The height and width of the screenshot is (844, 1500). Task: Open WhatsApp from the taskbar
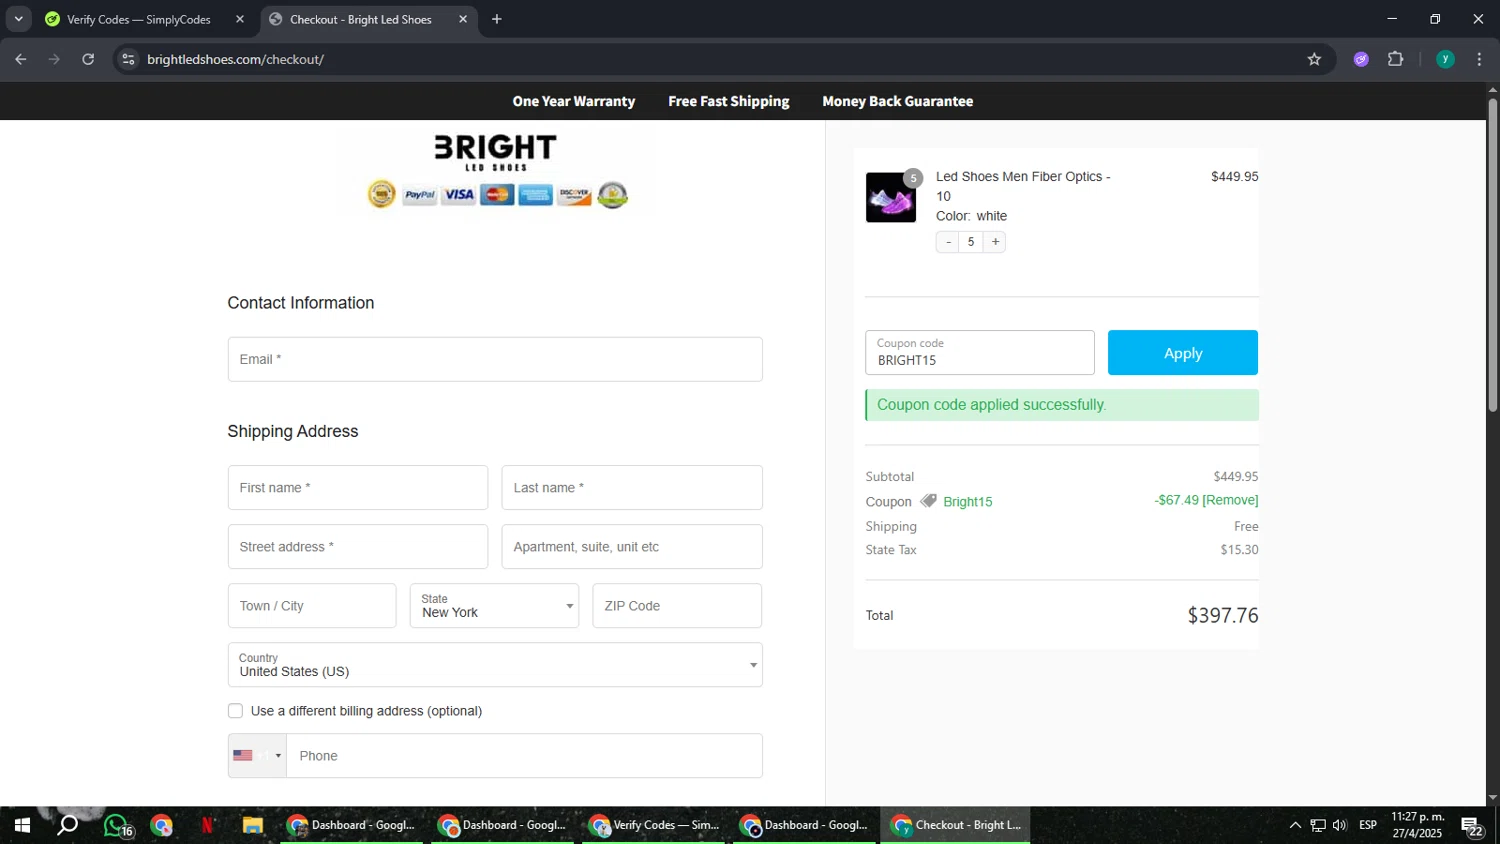[x=117, y=826]
